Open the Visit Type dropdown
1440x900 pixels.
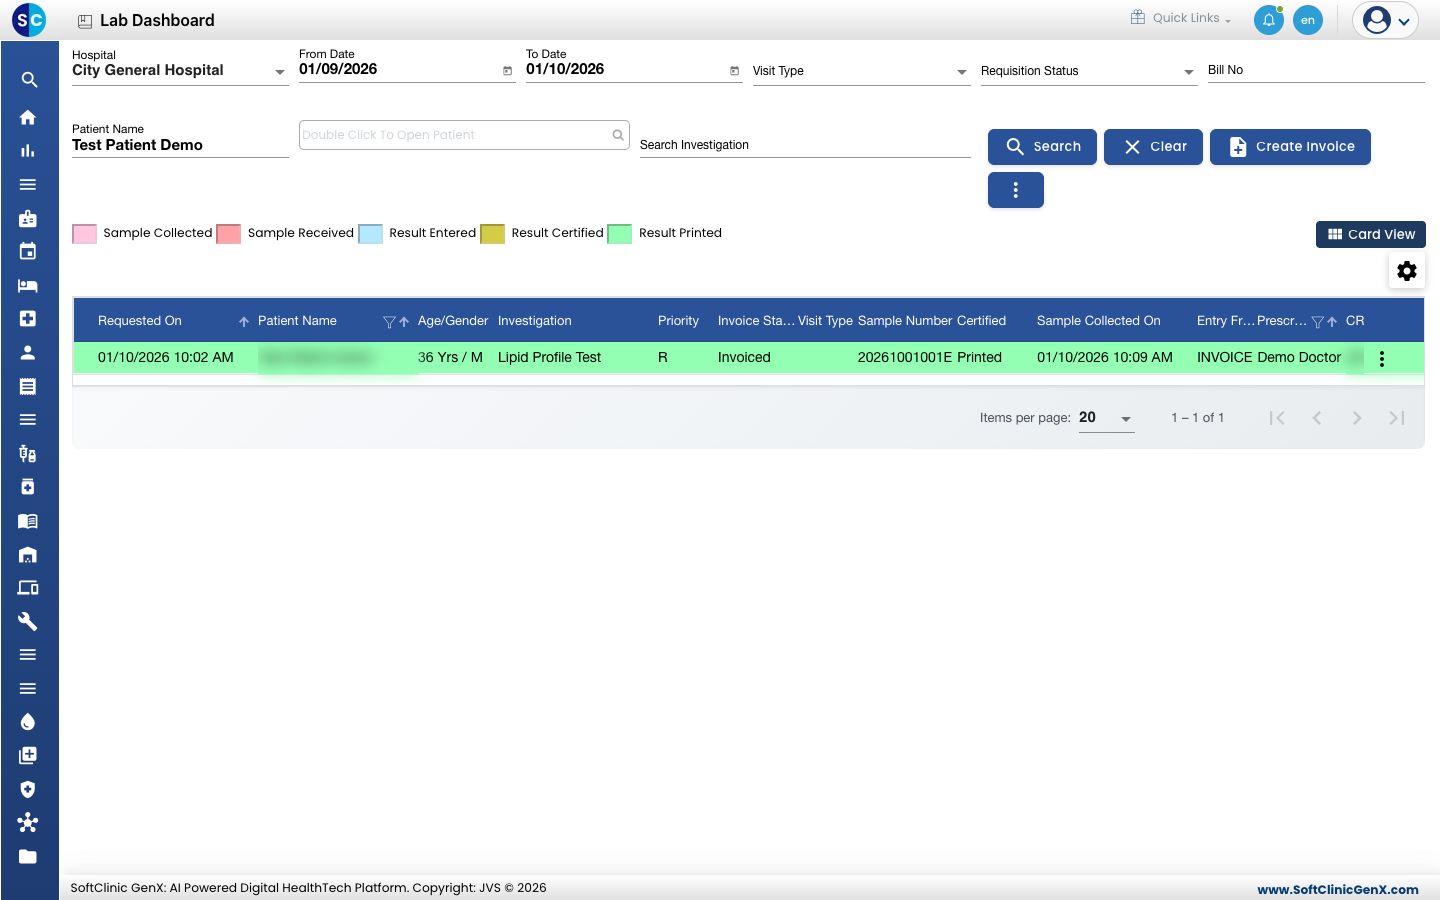coord(861,71)
